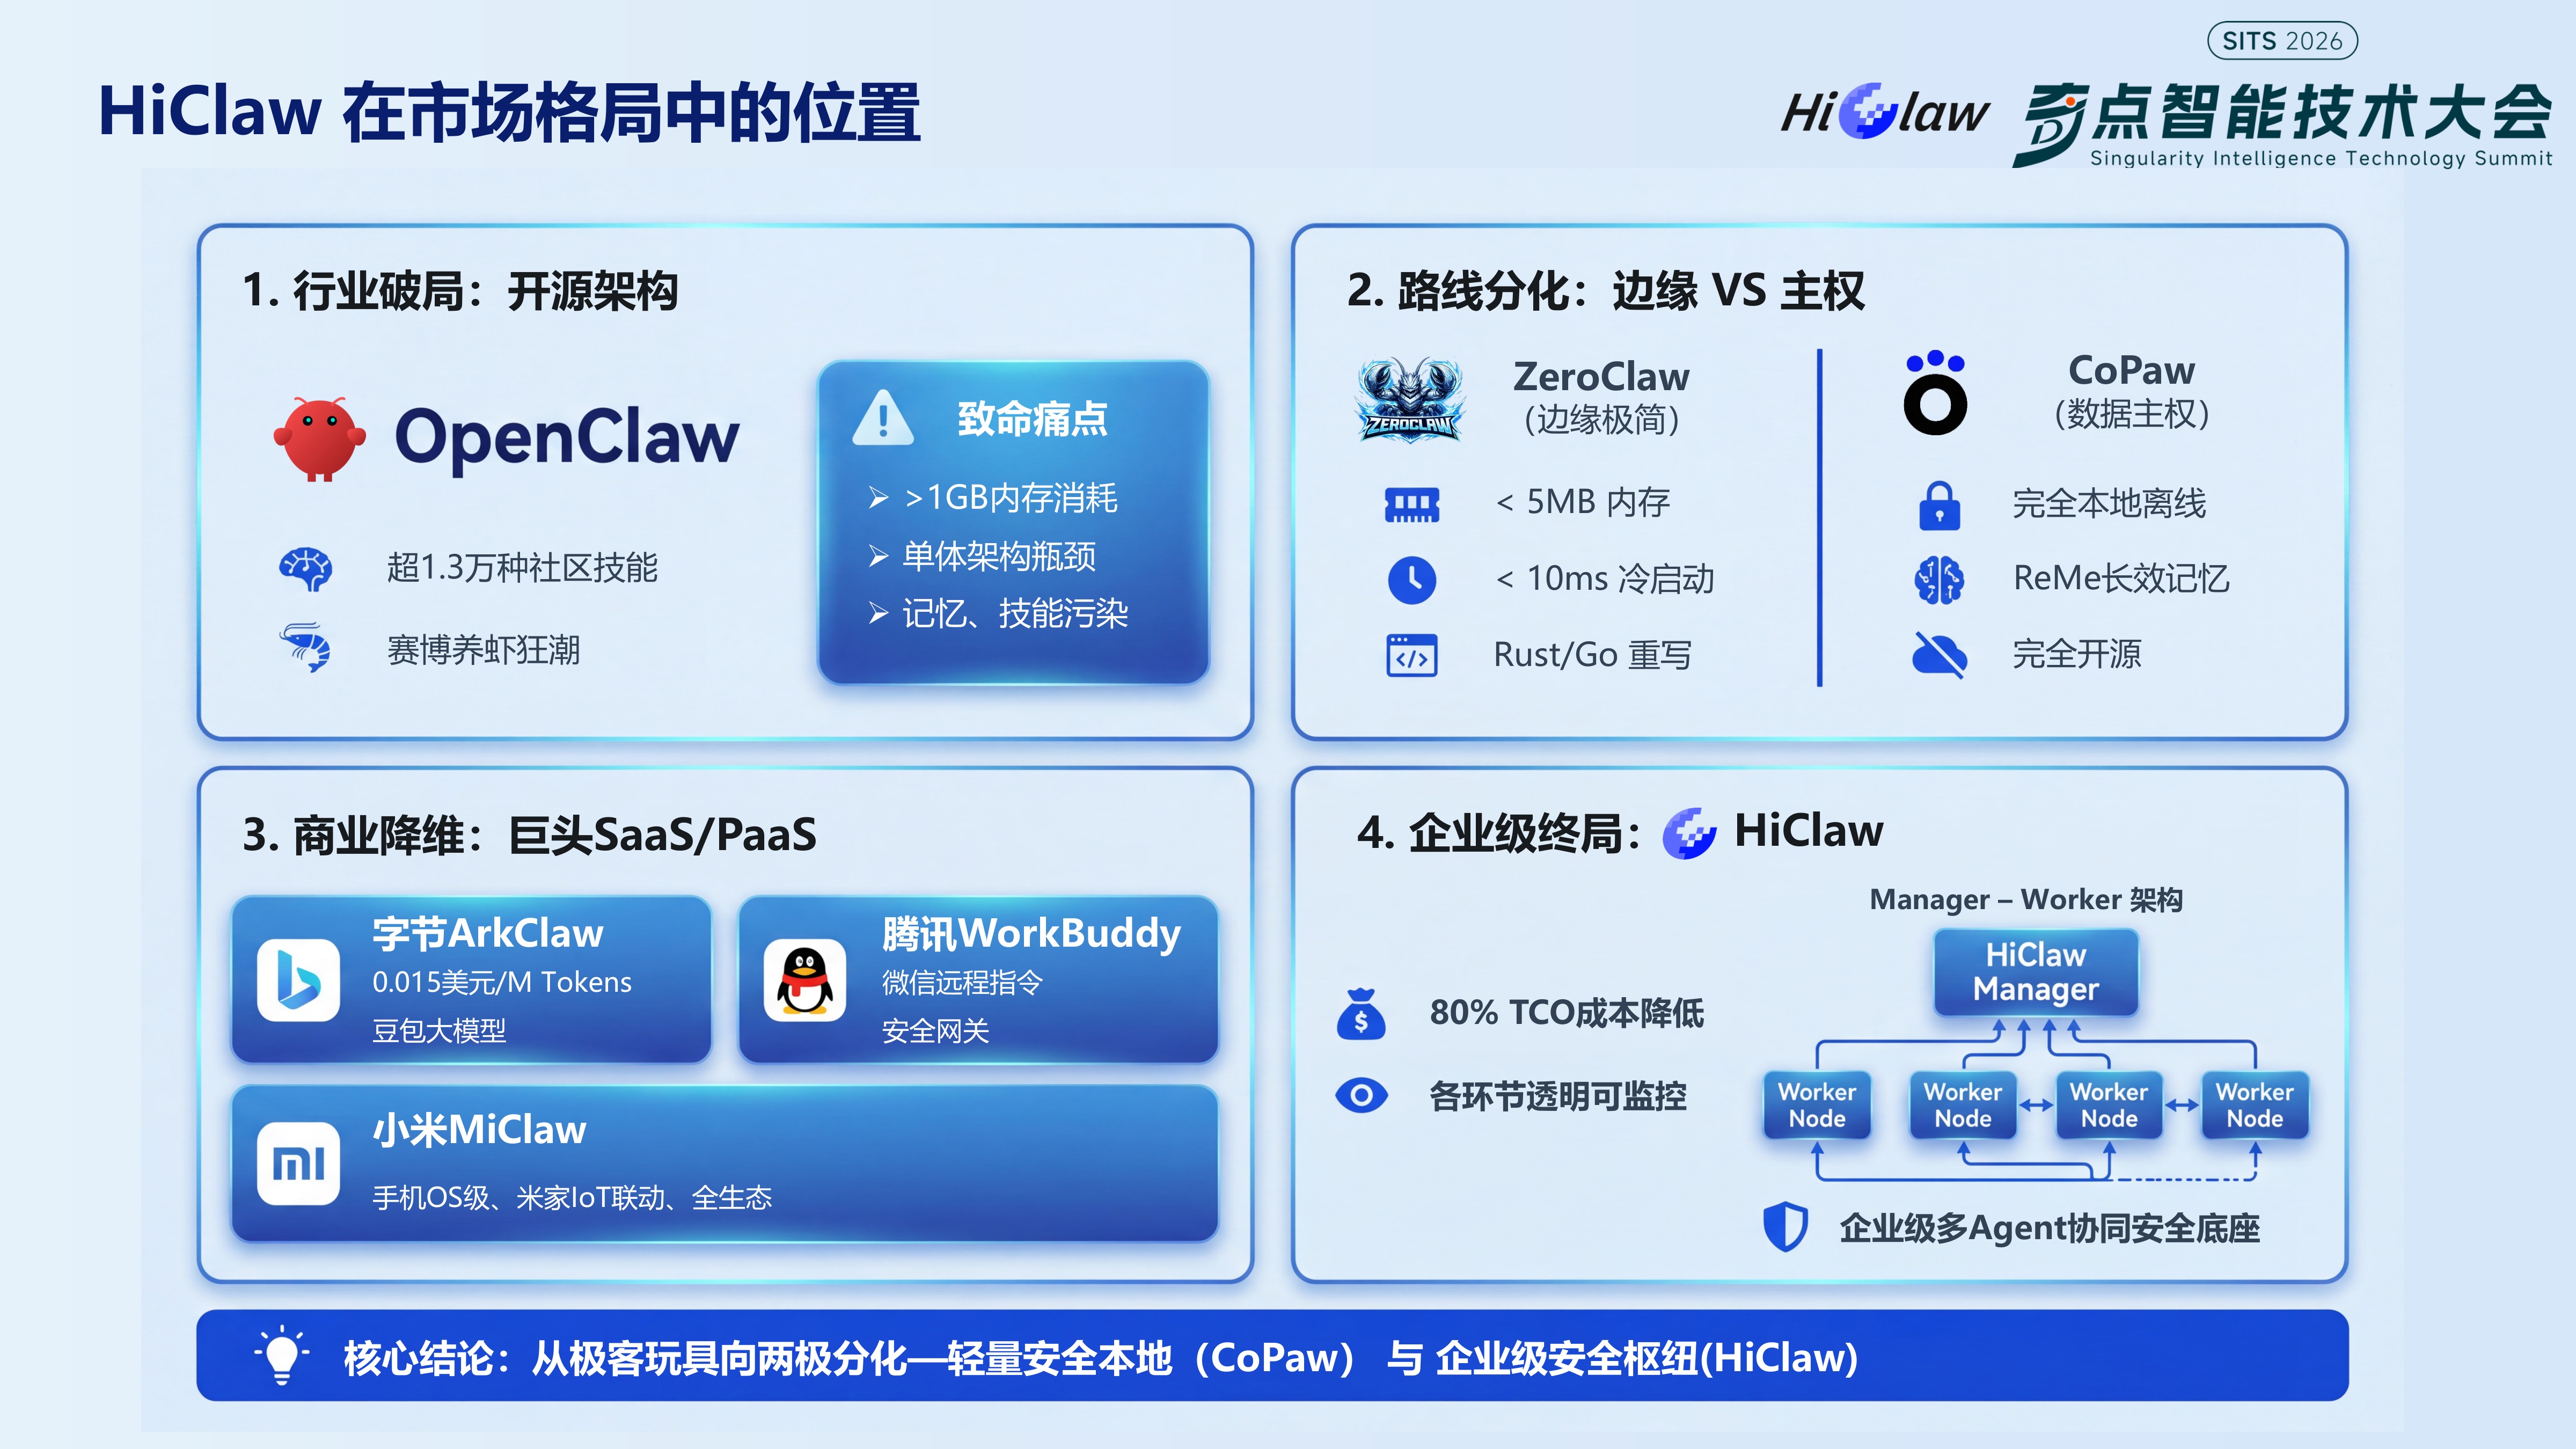
Task: Click the text >1GB内存消耗
Action: tap(1010, 497)
